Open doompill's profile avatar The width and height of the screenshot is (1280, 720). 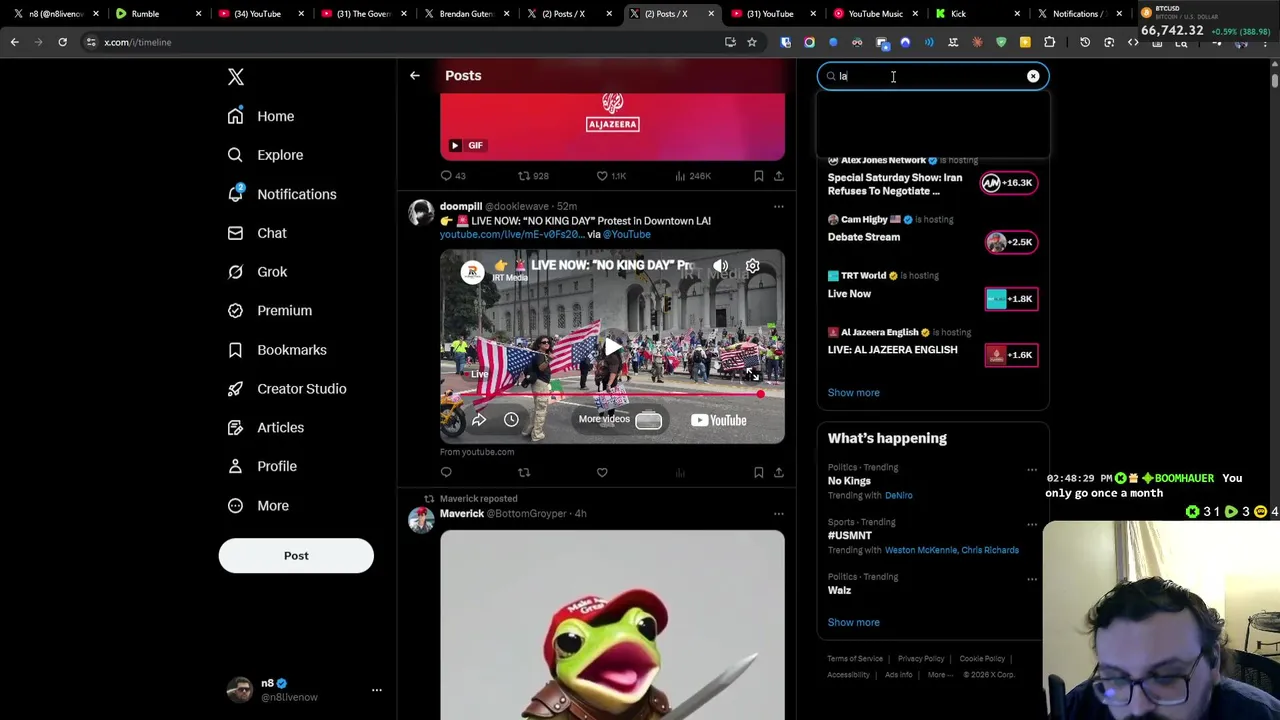(421, 212)
